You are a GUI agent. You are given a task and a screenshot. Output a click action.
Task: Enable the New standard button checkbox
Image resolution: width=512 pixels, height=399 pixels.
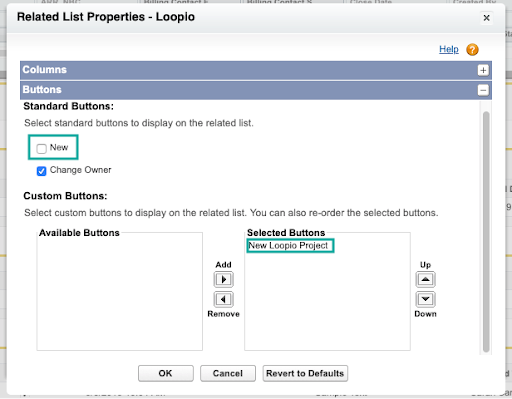(x=41, y=148)
